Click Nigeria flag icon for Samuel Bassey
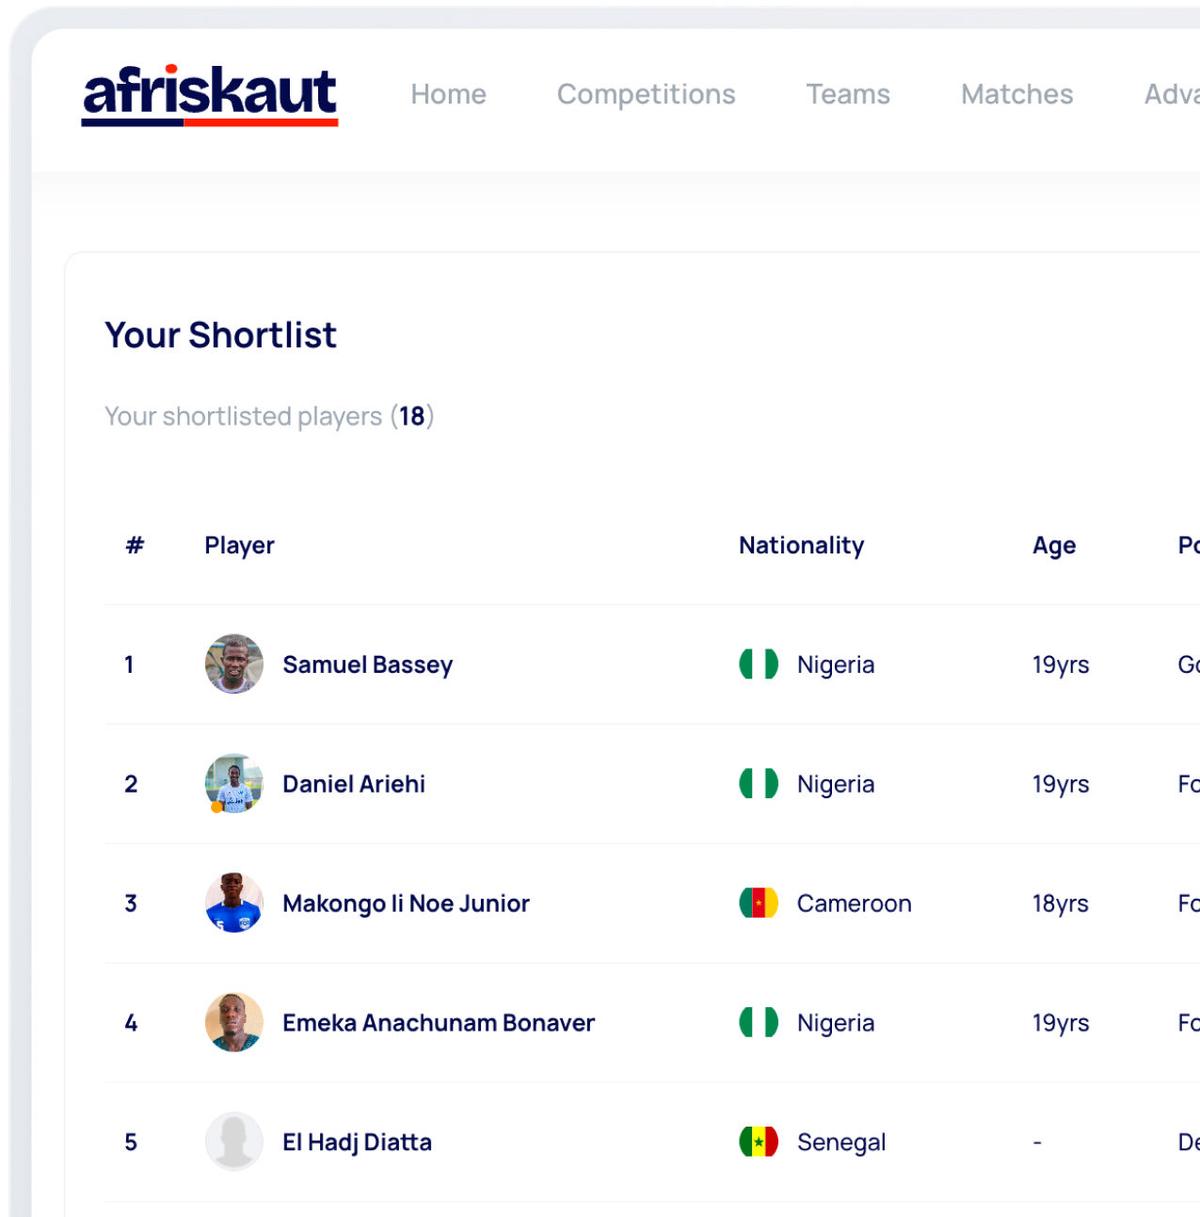 (758, 664)
